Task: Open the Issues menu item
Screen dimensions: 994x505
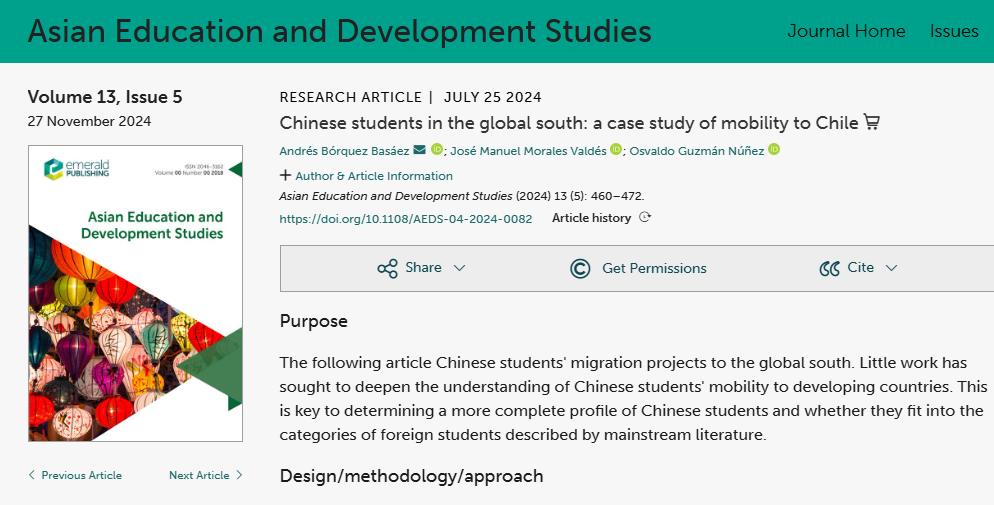Action: point(954,31)
